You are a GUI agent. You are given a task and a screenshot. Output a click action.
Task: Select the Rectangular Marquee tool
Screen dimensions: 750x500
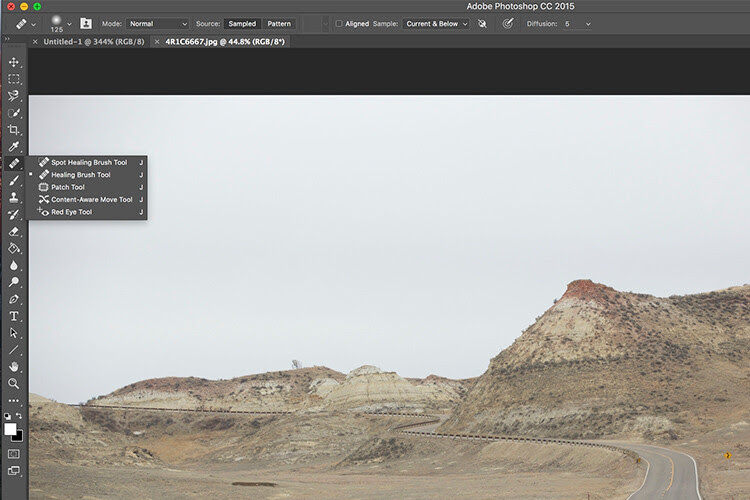click(13, 79)
